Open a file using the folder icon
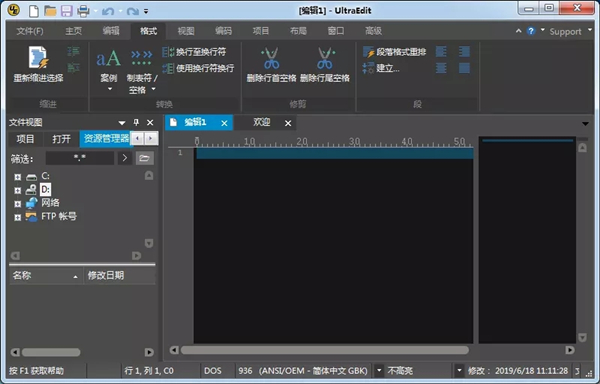600x384 pixels. [50, 11]
